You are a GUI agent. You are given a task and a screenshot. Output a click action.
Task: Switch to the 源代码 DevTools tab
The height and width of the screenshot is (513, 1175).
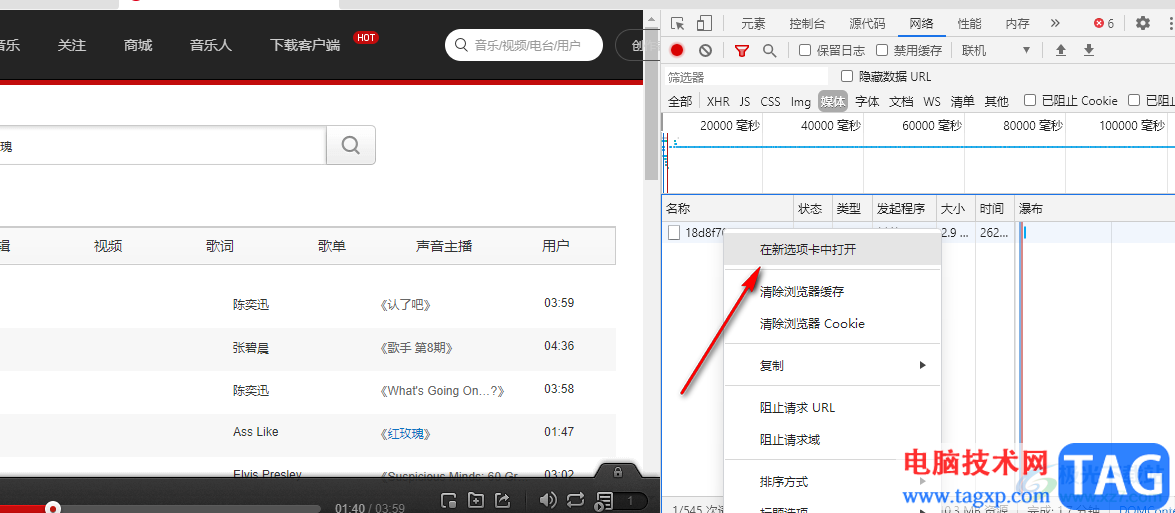point(867,23)
